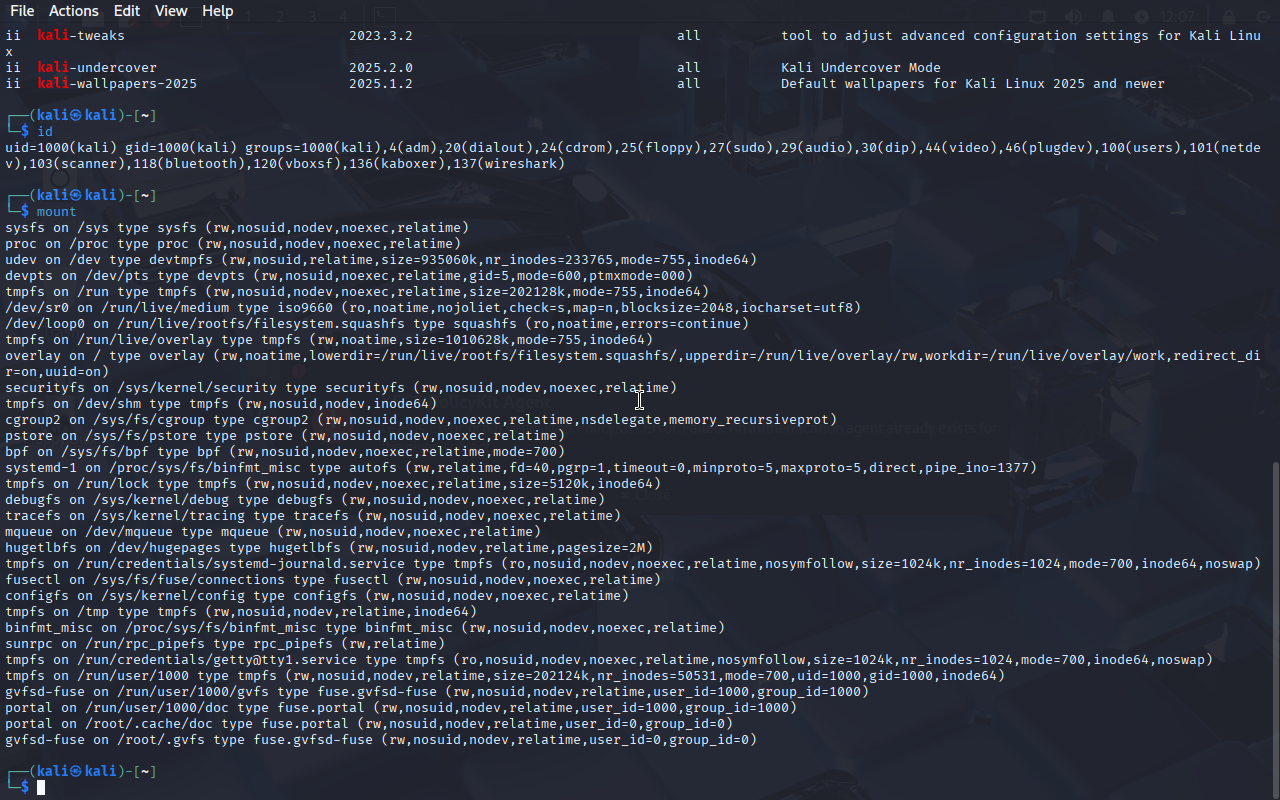Click the typed 'mount' command
This screenshot has width=1280, height=800.
coord(57,212)
